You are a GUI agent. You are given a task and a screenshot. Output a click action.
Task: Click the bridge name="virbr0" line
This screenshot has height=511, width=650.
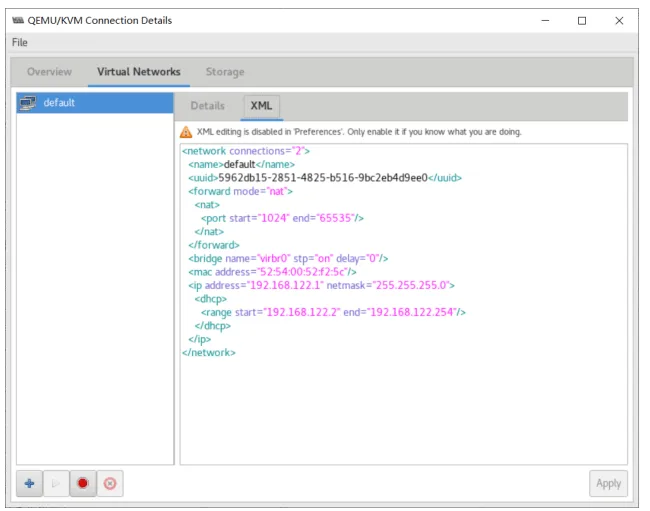[288, 259]
